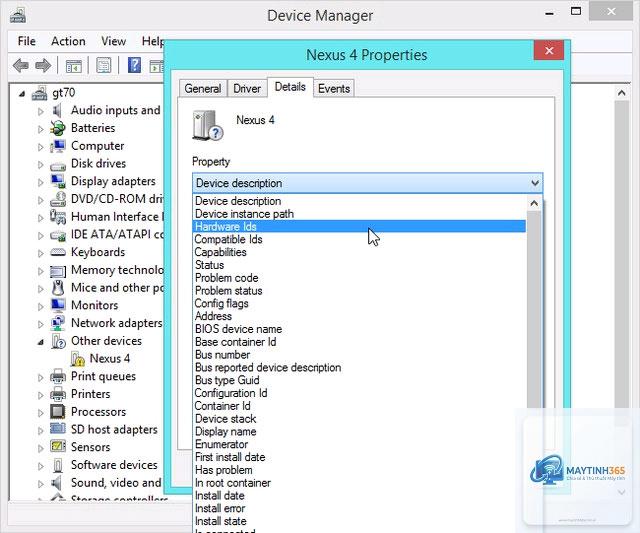Select the Details tab
Viewport: 640px width, 533px height.
click(290, 87)
